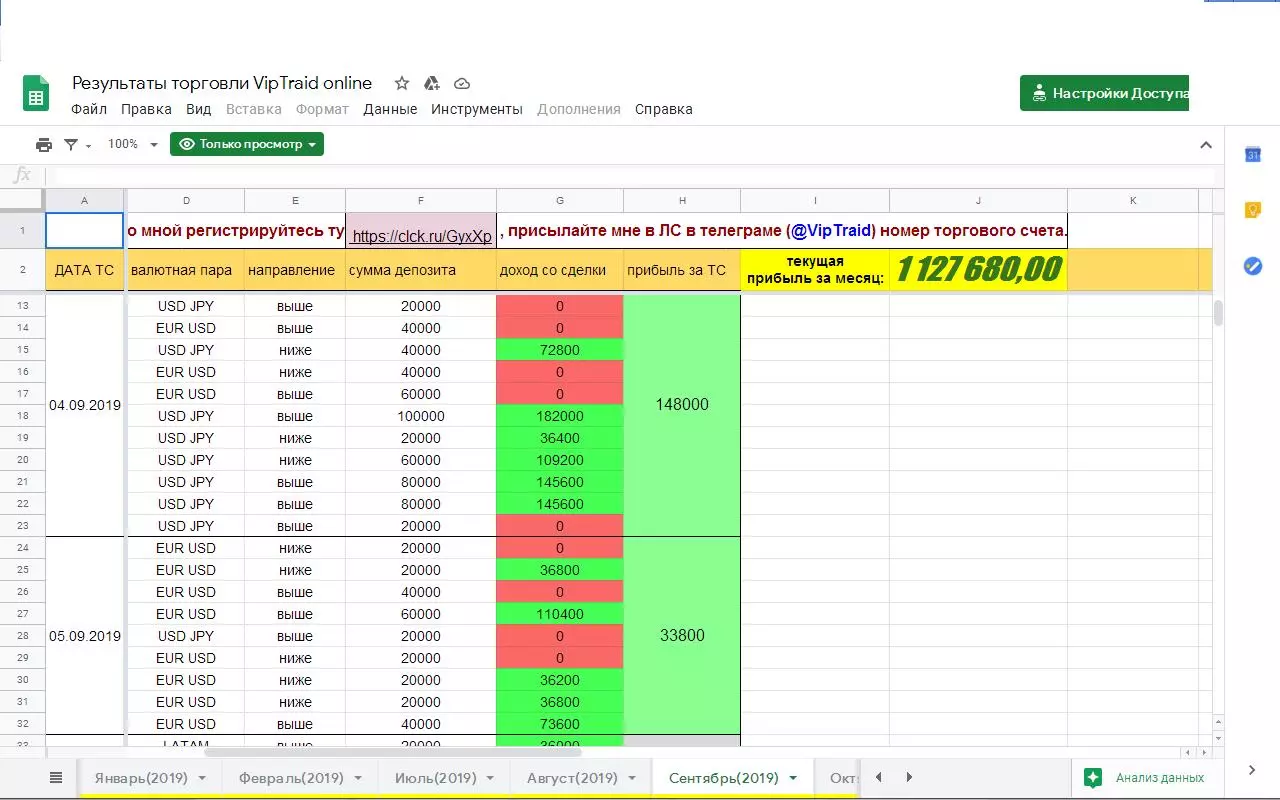Switch to the Февраль(2019) sheet tab

click(291, 778)
